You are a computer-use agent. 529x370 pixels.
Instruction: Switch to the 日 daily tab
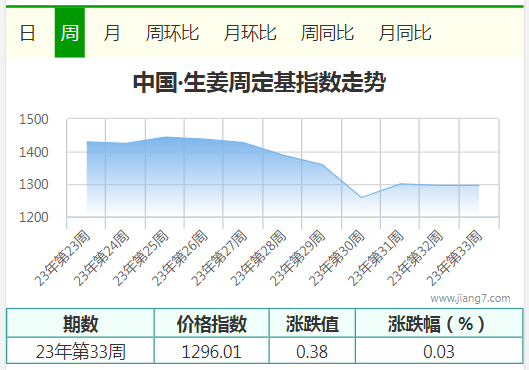(x=27, y=33)
